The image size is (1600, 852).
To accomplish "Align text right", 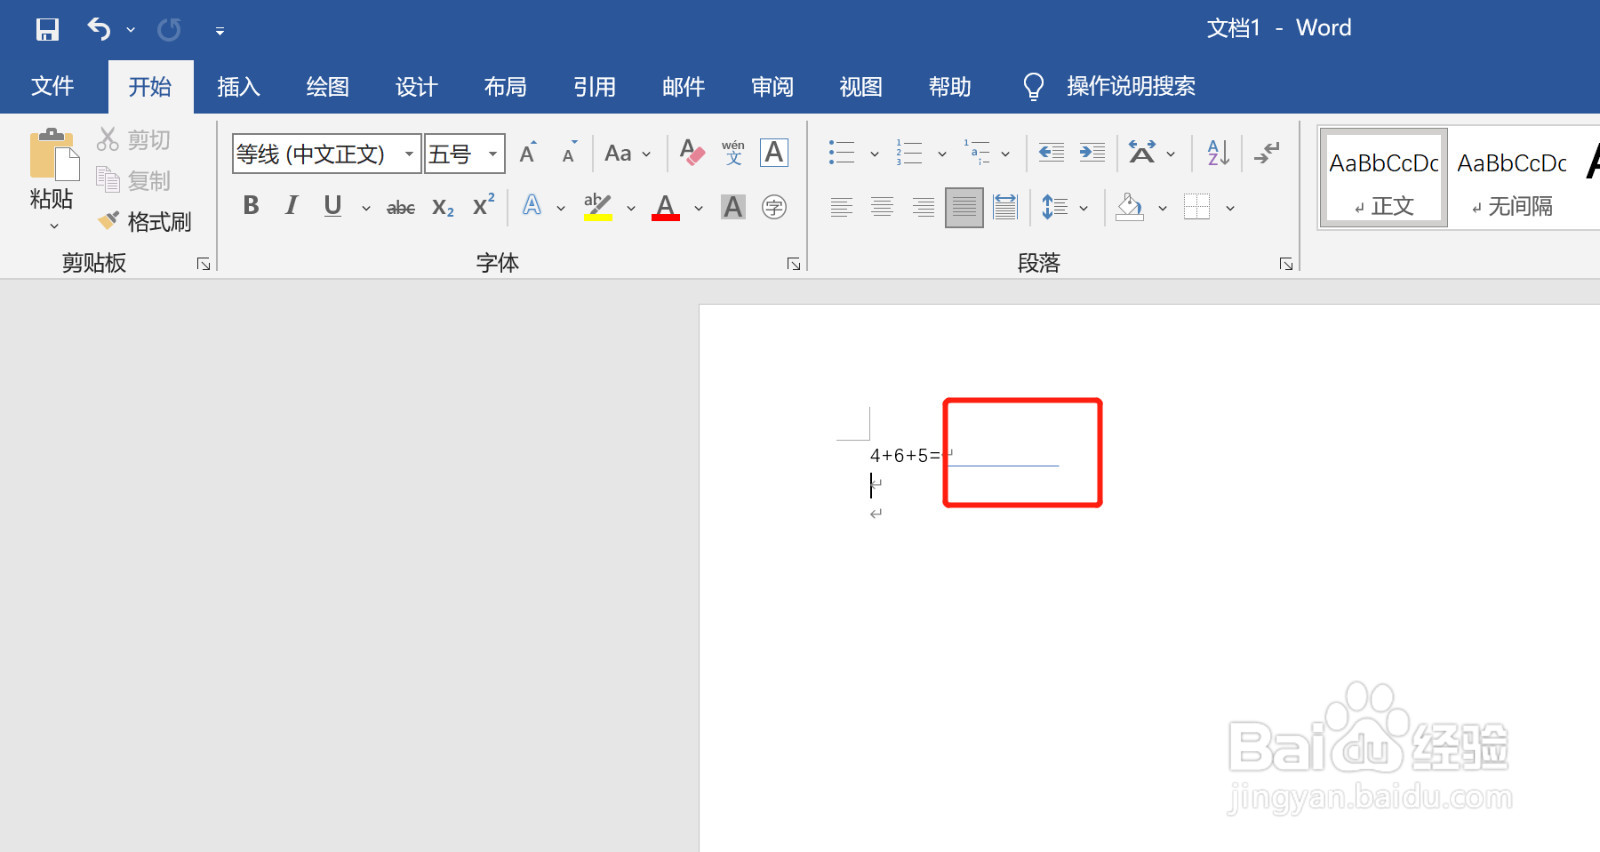I will tap(923, 207).
